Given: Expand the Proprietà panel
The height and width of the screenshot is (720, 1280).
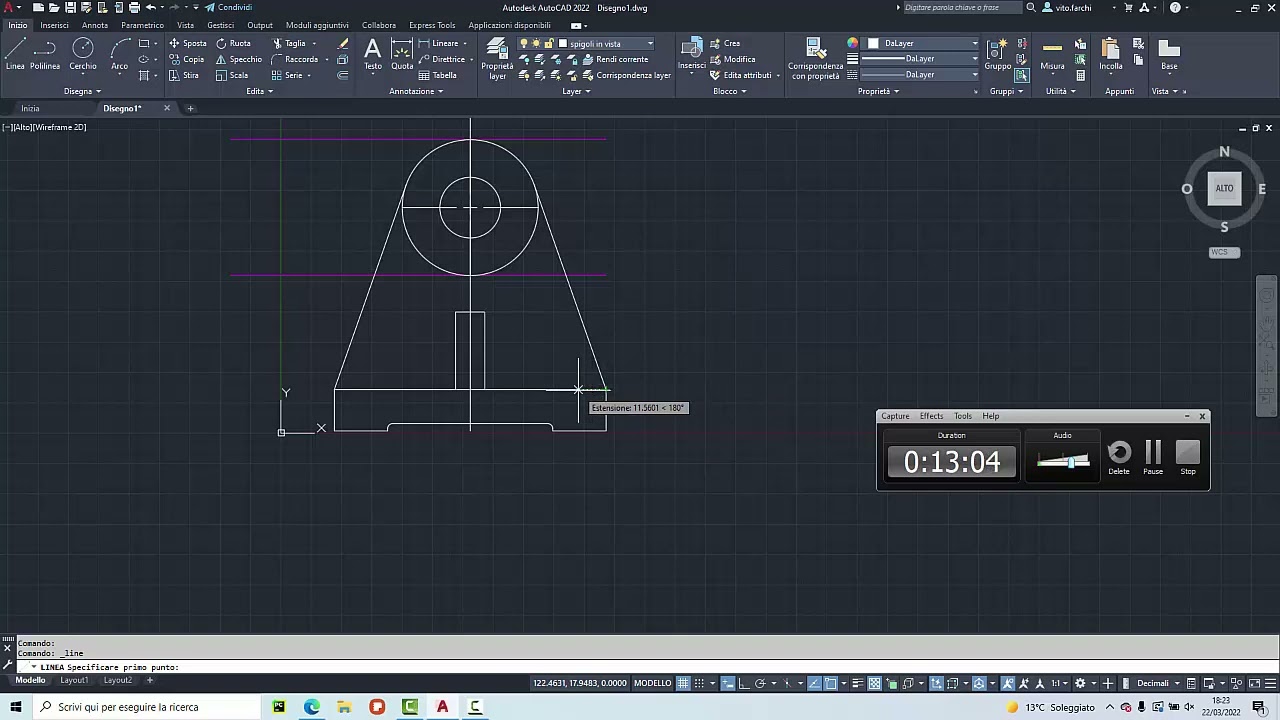Looking at the screenshot, I should [878, 91].
